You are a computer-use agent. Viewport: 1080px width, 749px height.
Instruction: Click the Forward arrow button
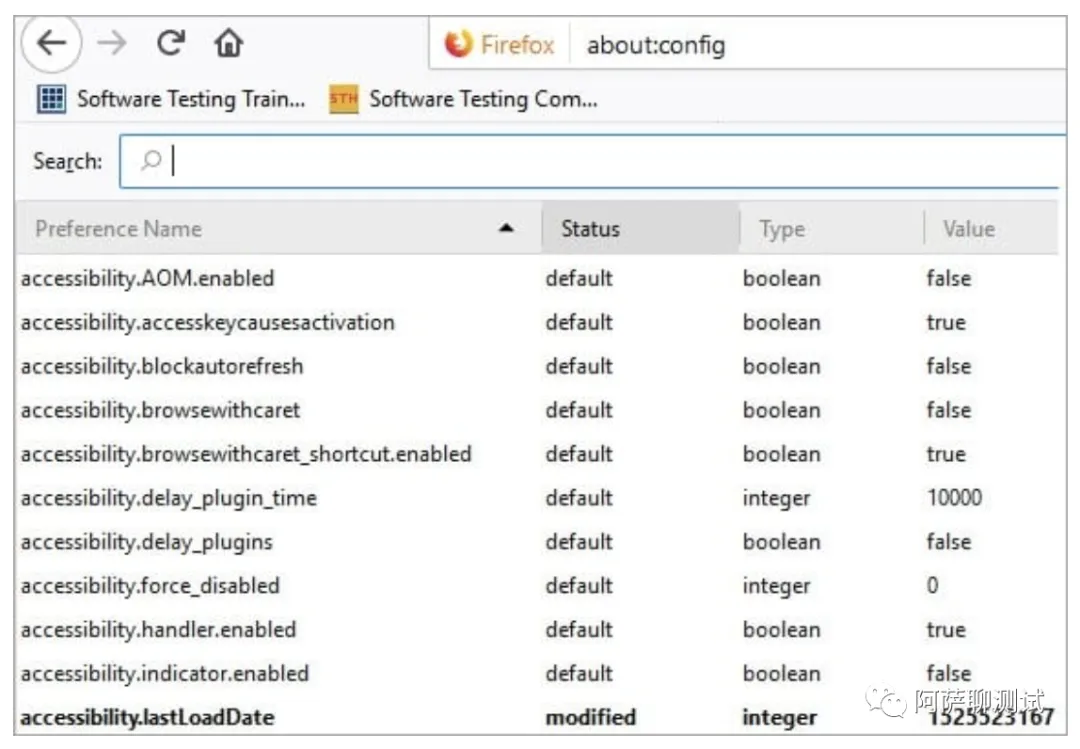click(x=112, y=44)
